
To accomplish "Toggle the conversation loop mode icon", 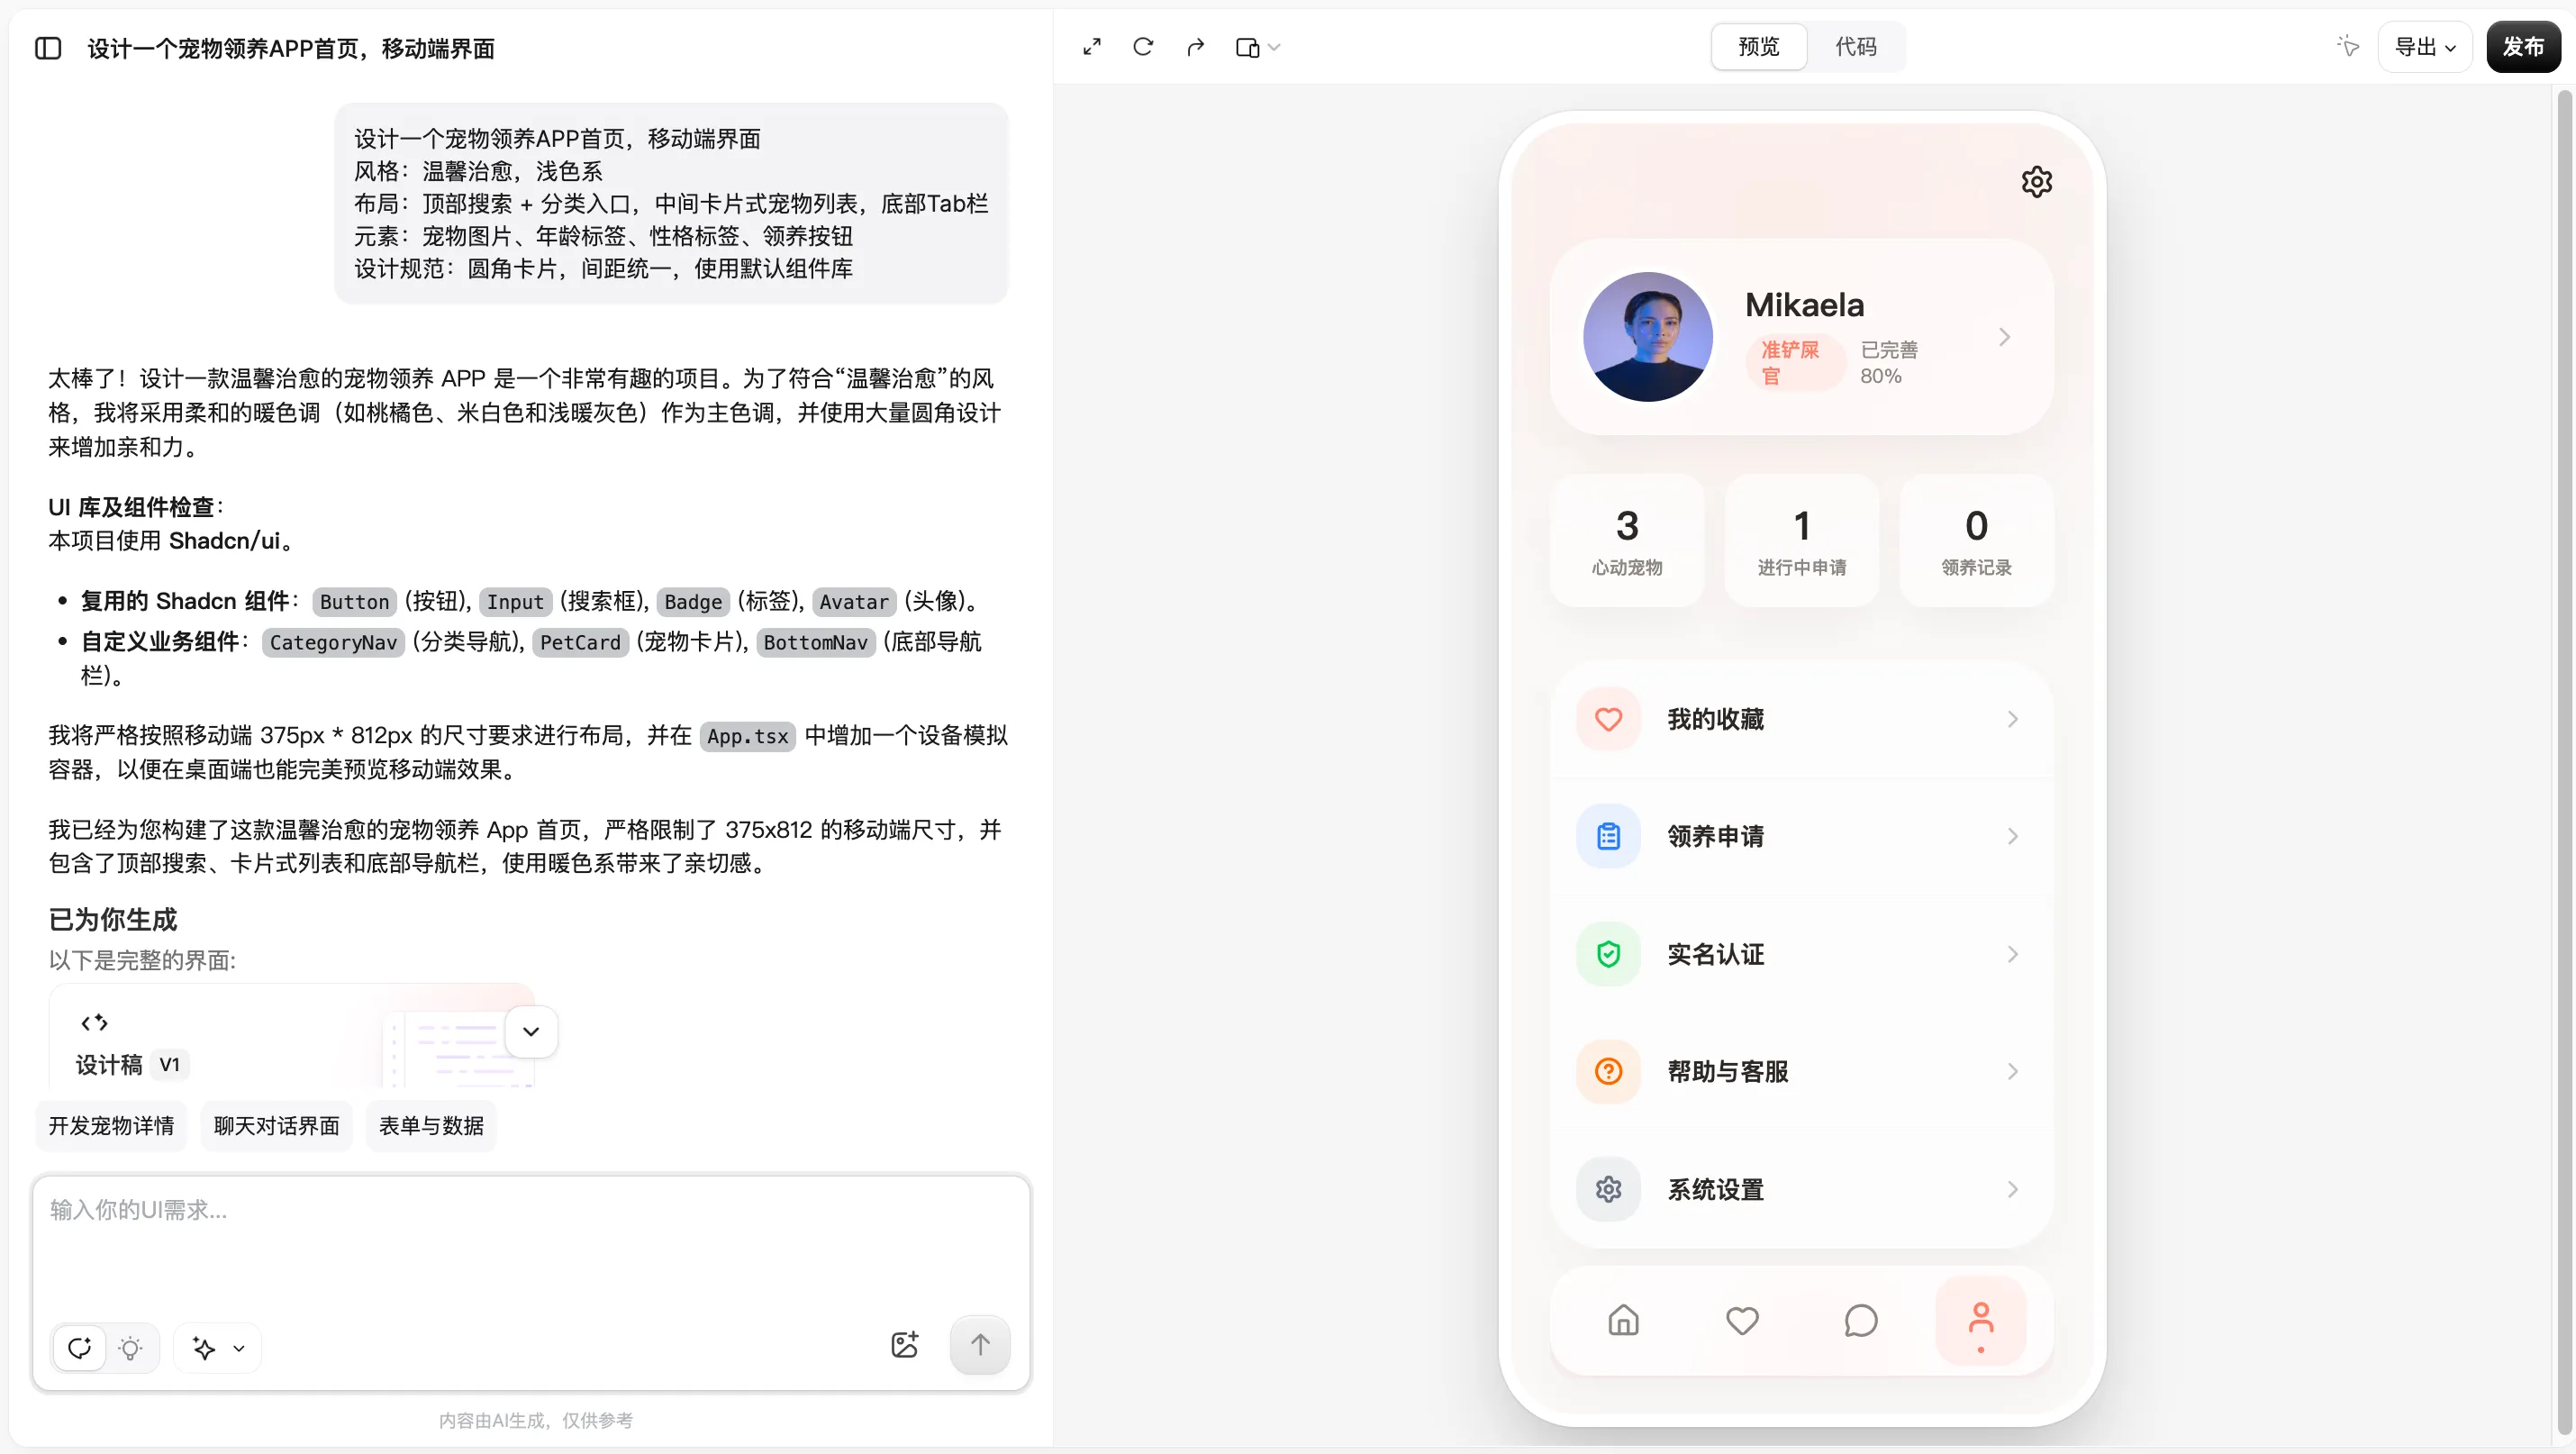I will 80,1347.
